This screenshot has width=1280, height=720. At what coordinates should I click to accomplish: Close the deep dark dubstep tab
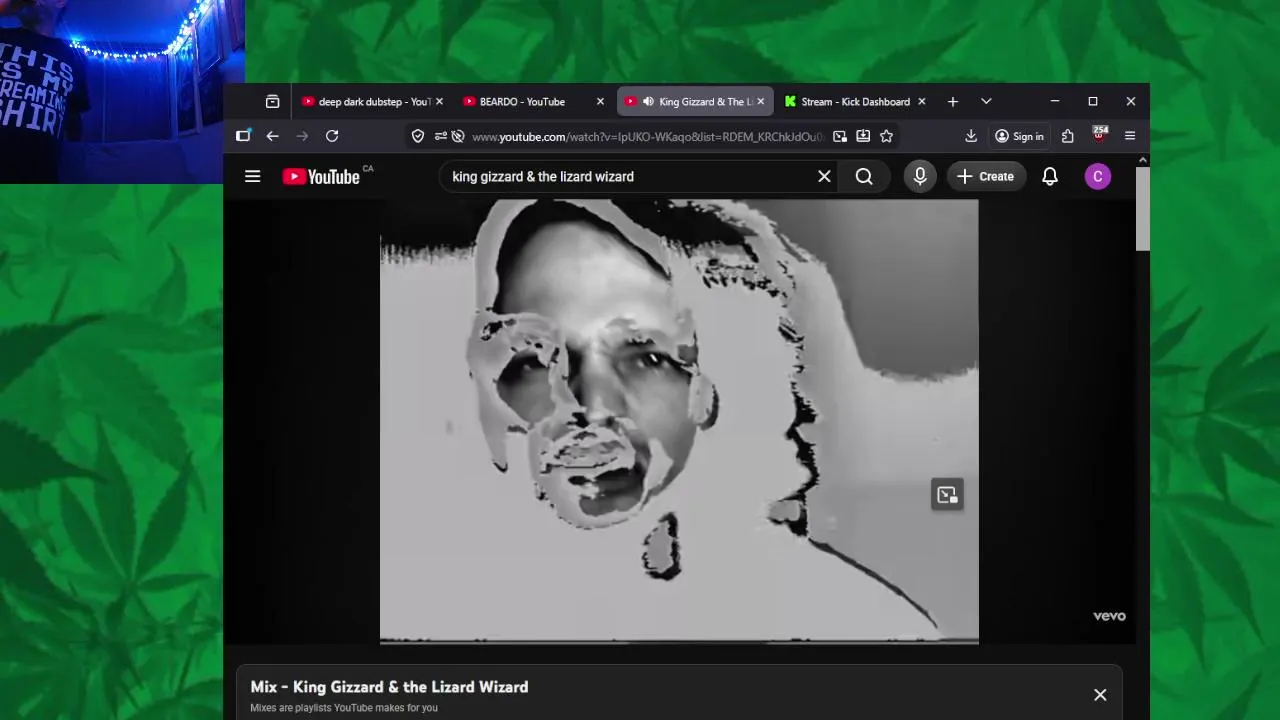tap(439, 101)
